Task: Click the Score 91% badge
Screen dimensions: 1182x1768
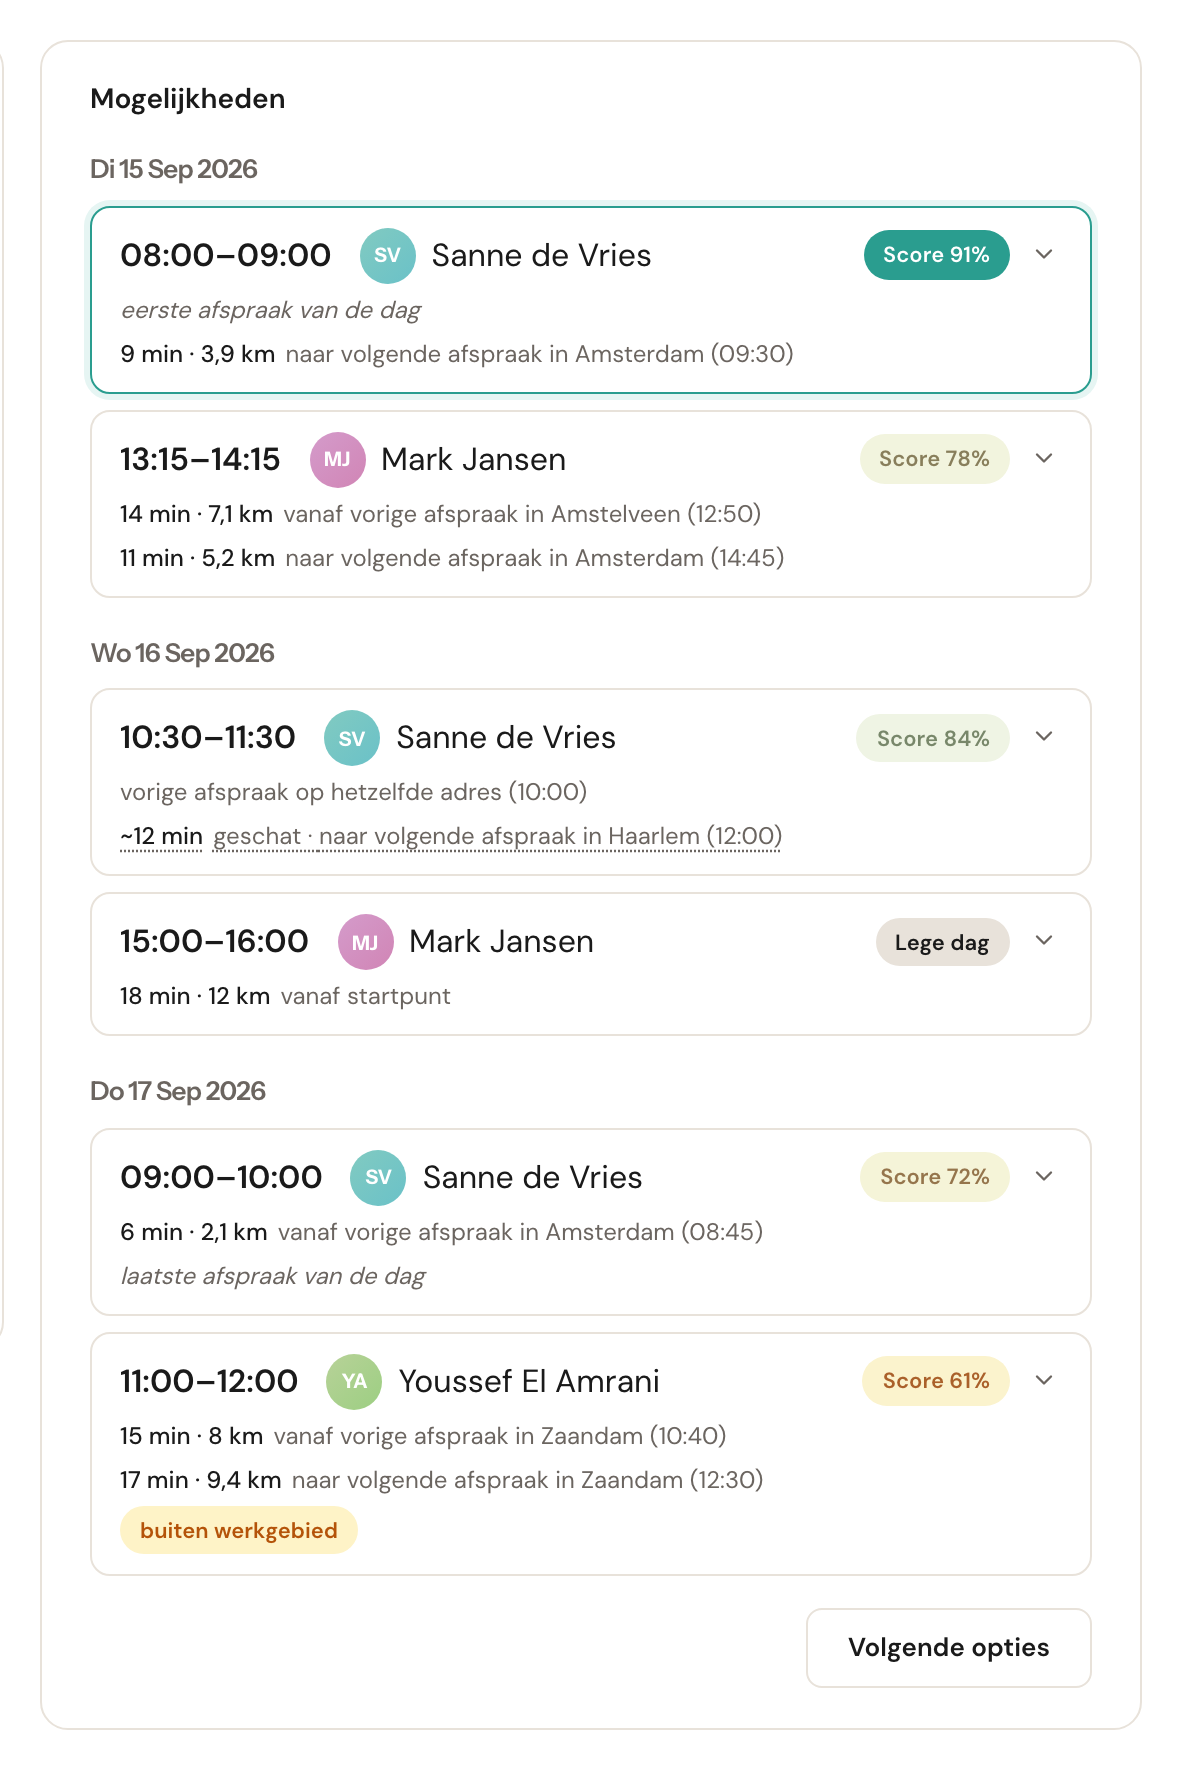Action: pos(936,255)
